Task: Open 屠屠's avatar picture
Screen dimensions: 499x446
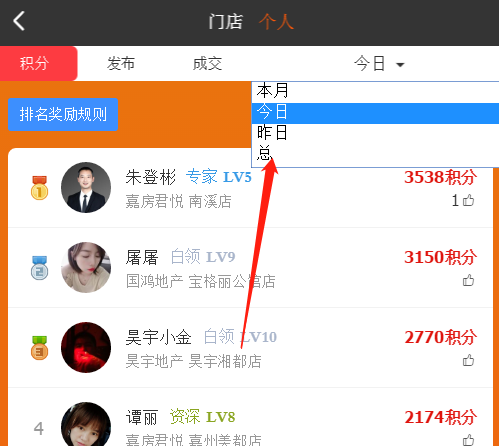Action: (86, 267)
